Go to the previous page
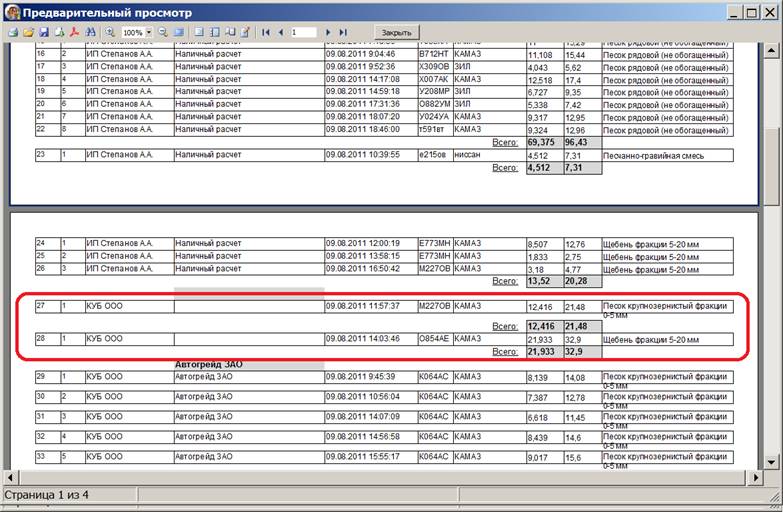This screenshot has height=512, width=783. coord(281,32)
